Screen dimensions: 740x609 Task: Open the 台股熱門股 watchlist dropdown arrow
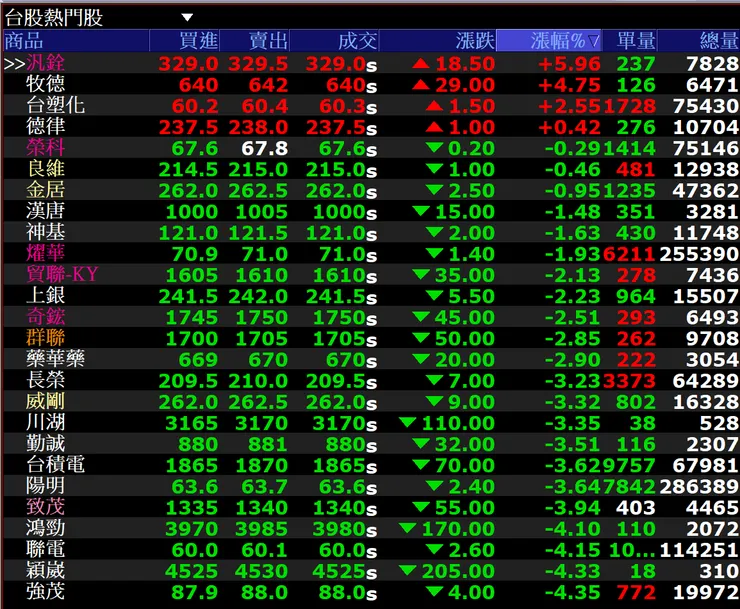tap(187, 18)
